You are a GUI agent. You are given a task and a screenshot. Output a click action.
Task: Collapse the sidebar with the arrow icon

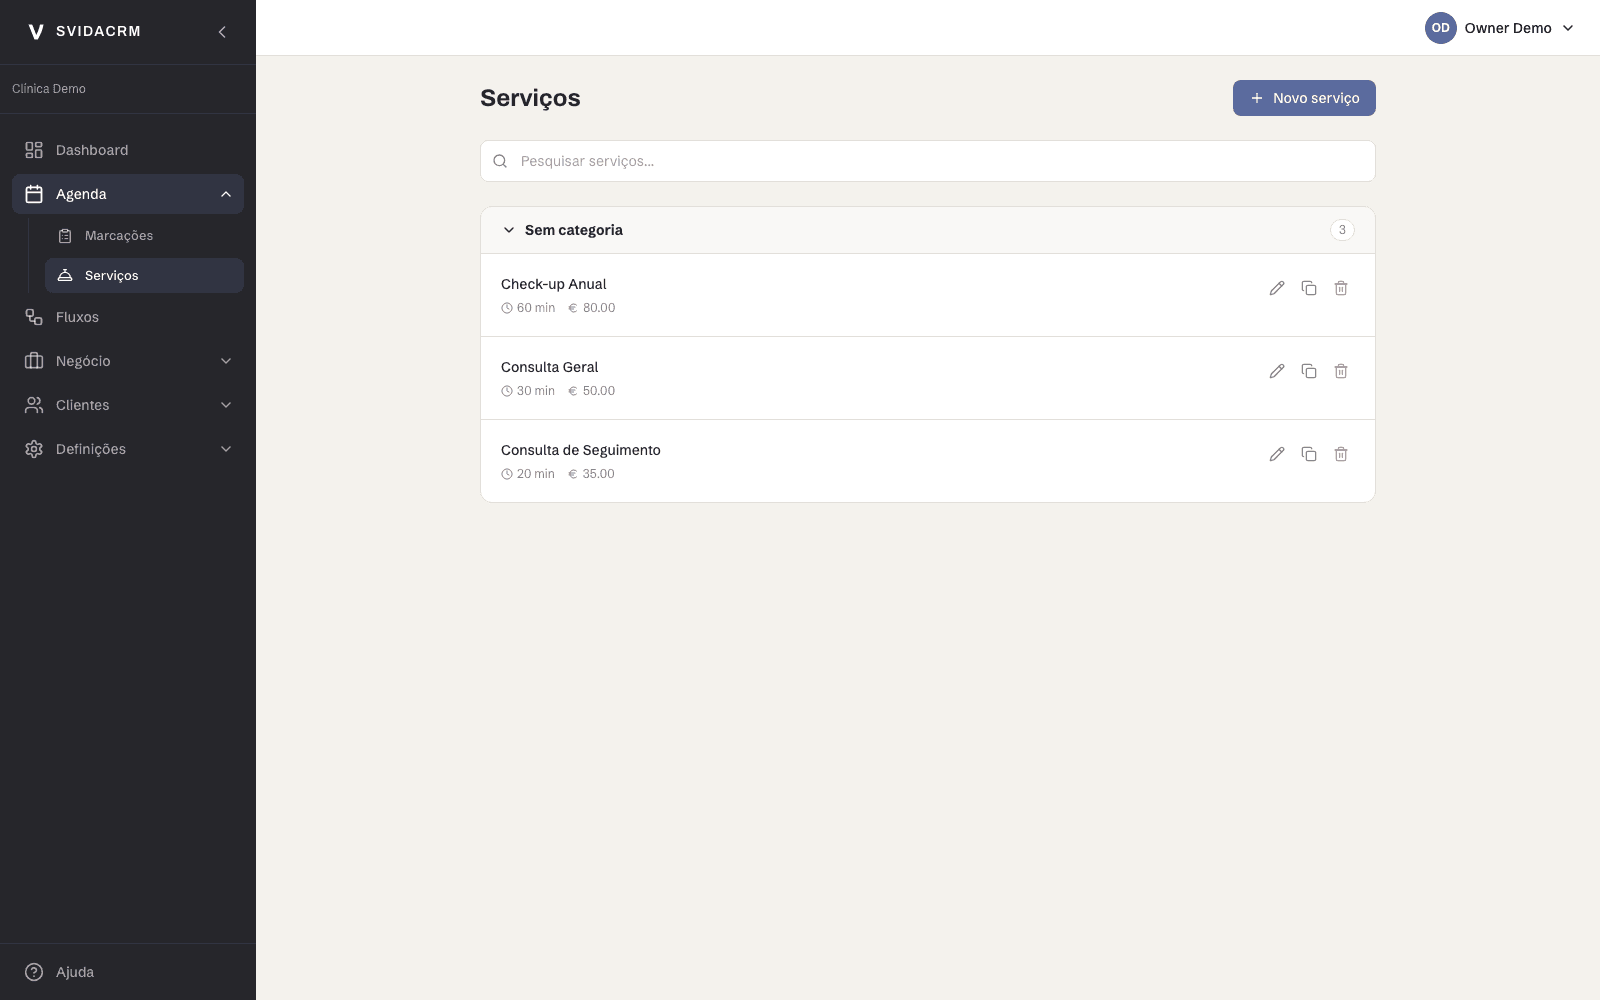[x=222, y=32]
